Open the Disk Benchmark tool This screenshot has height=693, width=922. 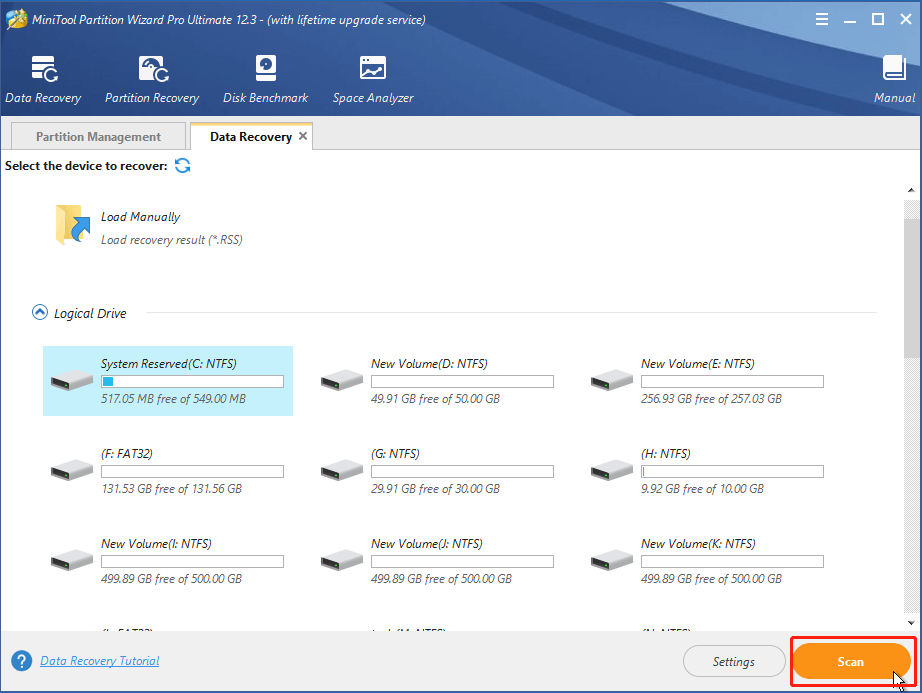266,79
